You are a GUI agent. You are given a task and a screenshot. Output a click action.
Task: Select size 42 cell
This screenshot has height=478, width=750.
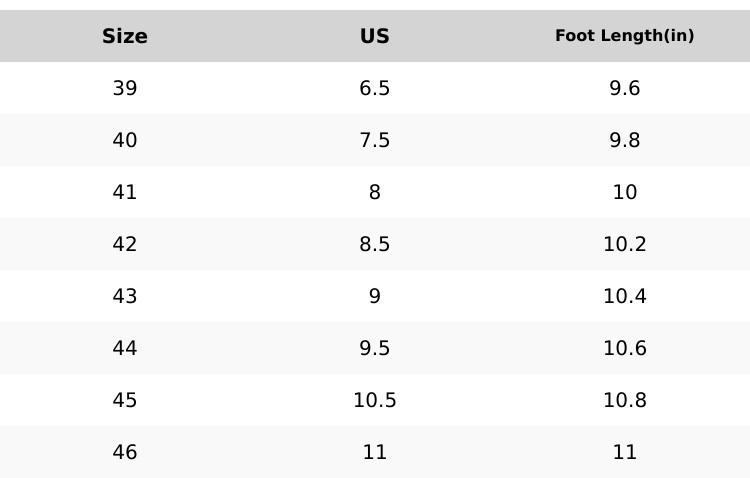[x=125, y=244]
